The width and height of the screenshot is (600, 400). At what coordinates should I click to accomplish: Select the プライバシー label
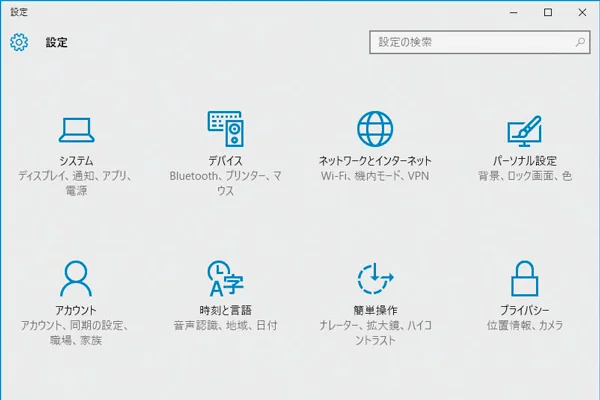click(525, 310)
